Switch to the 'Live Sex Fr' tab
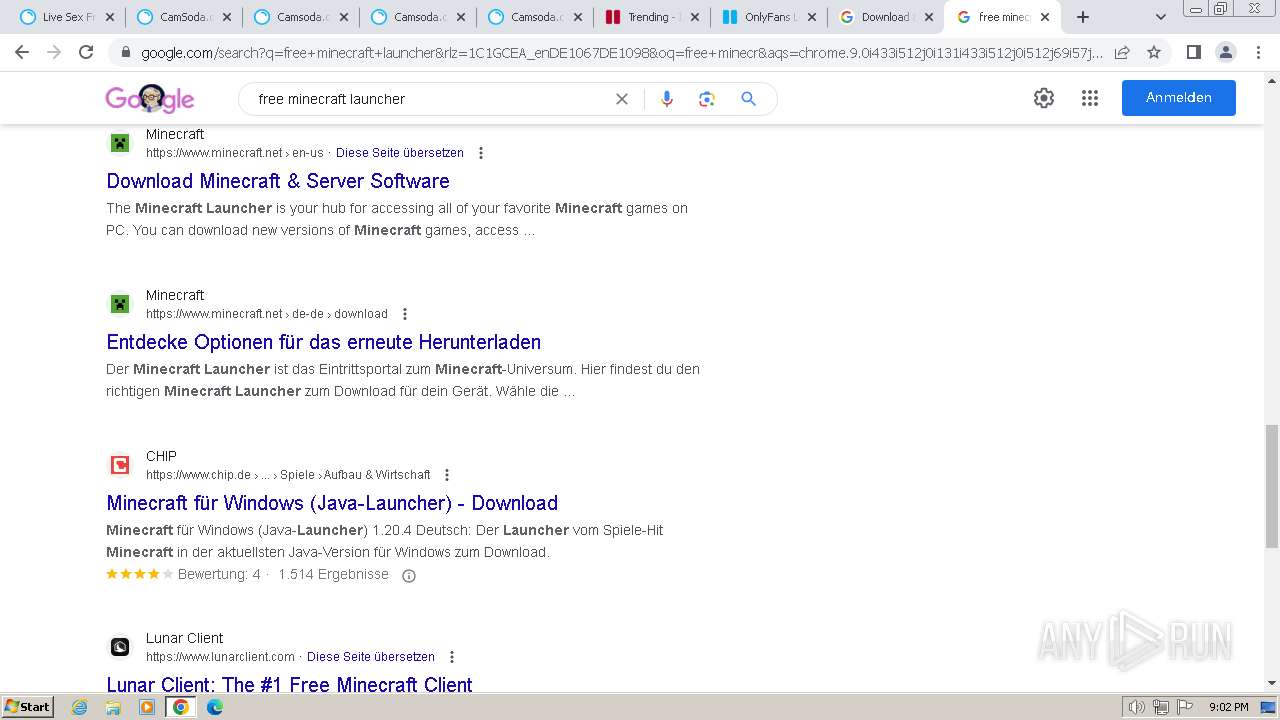Viewport: 1280px width, 720px height. click(67, 17)
